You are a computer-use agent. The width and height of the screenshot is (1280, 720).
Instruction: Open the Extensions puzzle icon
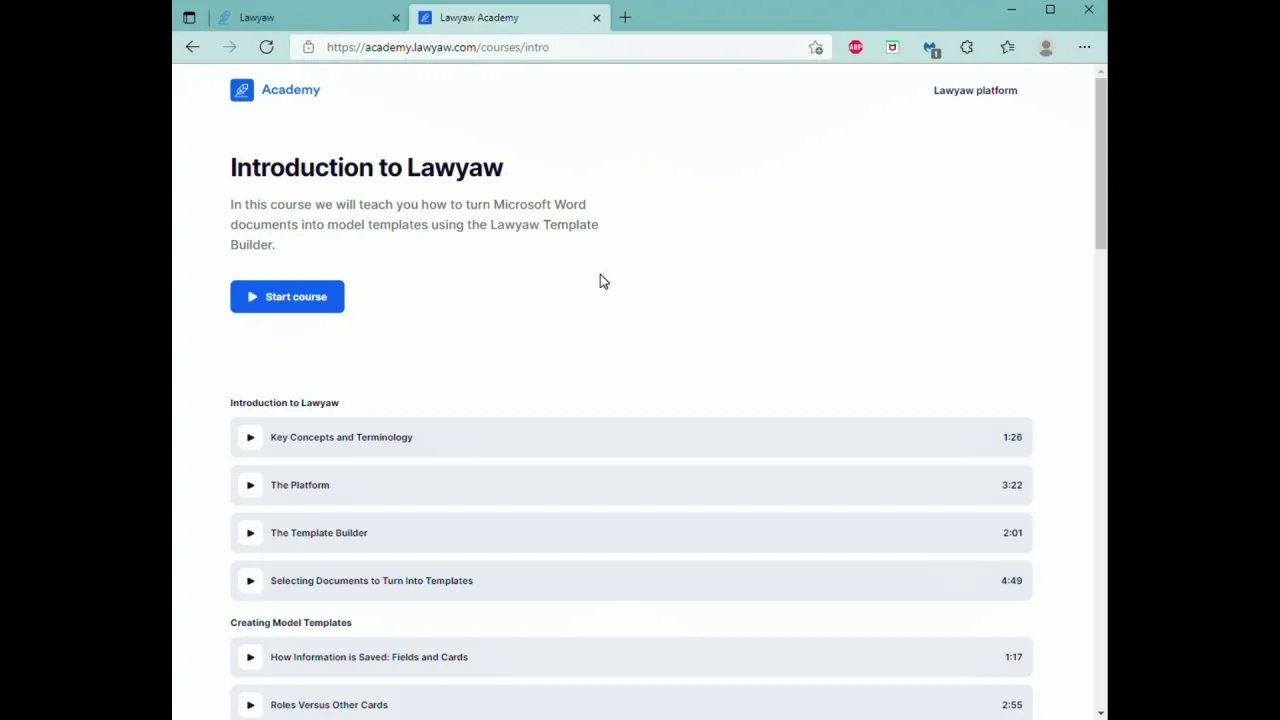pos(967,47)
